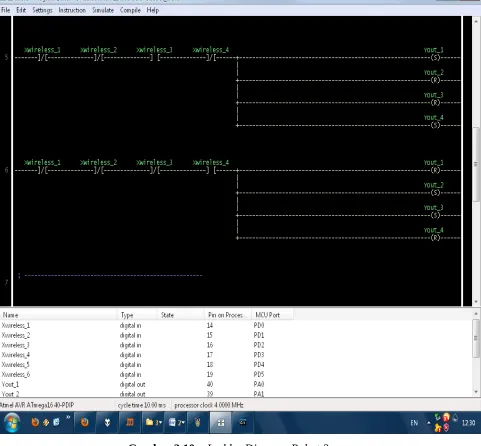Select Xwireless_4 contact in rung 5
481x446 pixels.
[211, 58]
